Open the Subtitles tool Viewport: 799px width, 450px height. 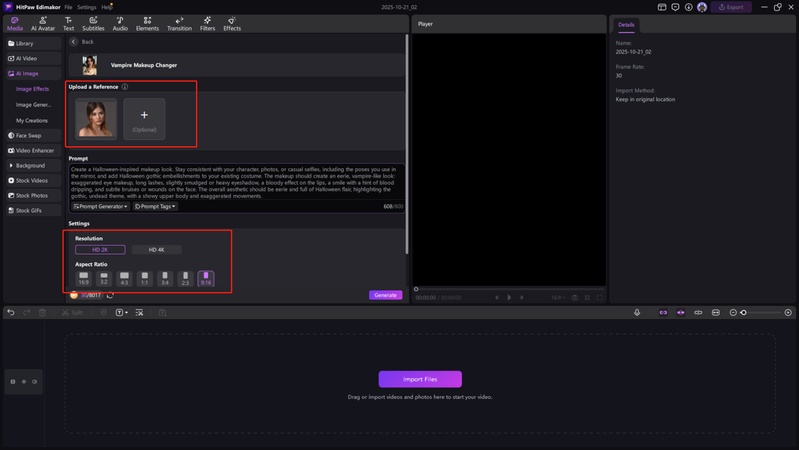click(x=93, y=23)
